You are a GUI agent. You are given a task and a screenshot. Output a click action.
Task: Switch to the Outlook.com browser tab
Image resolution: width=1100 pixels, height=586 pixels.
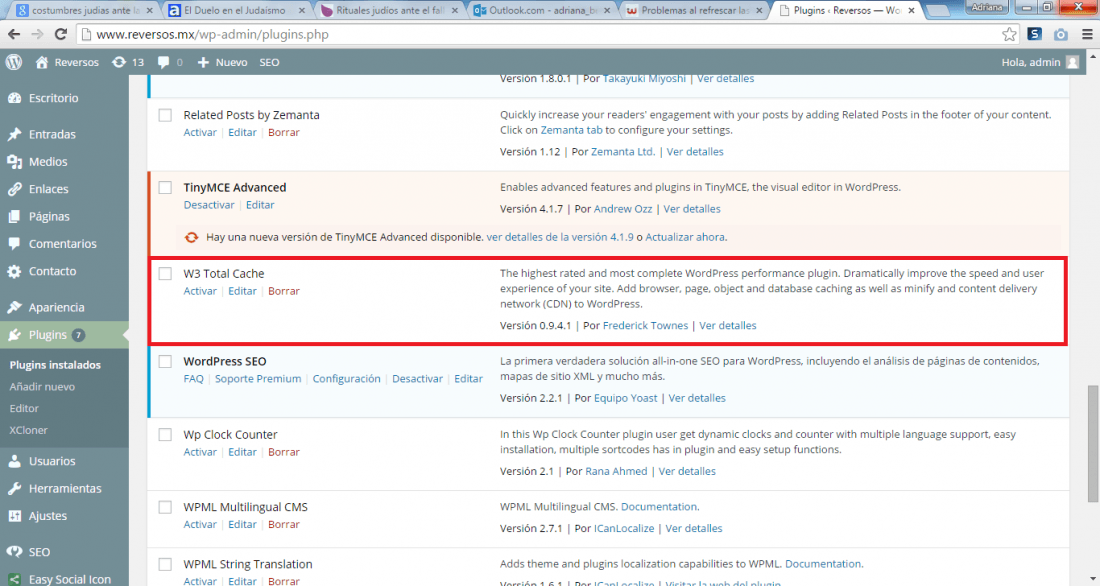pos(539,11)
